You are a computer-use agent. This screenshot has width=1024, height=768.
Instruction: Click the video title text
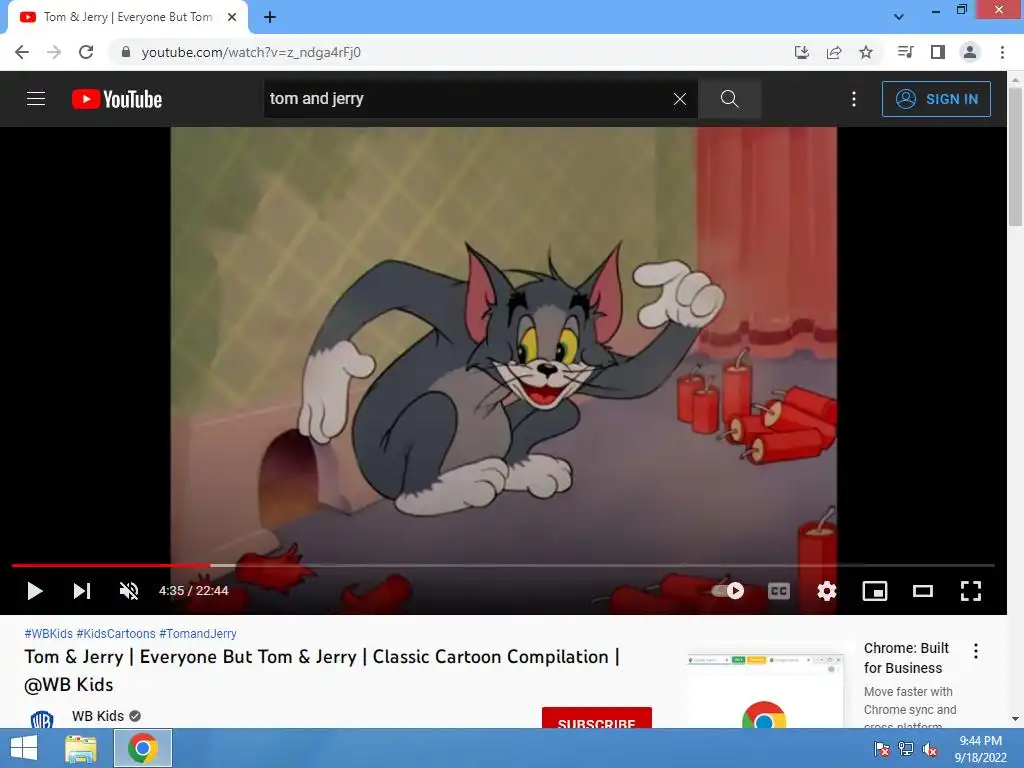pos(321,671)
